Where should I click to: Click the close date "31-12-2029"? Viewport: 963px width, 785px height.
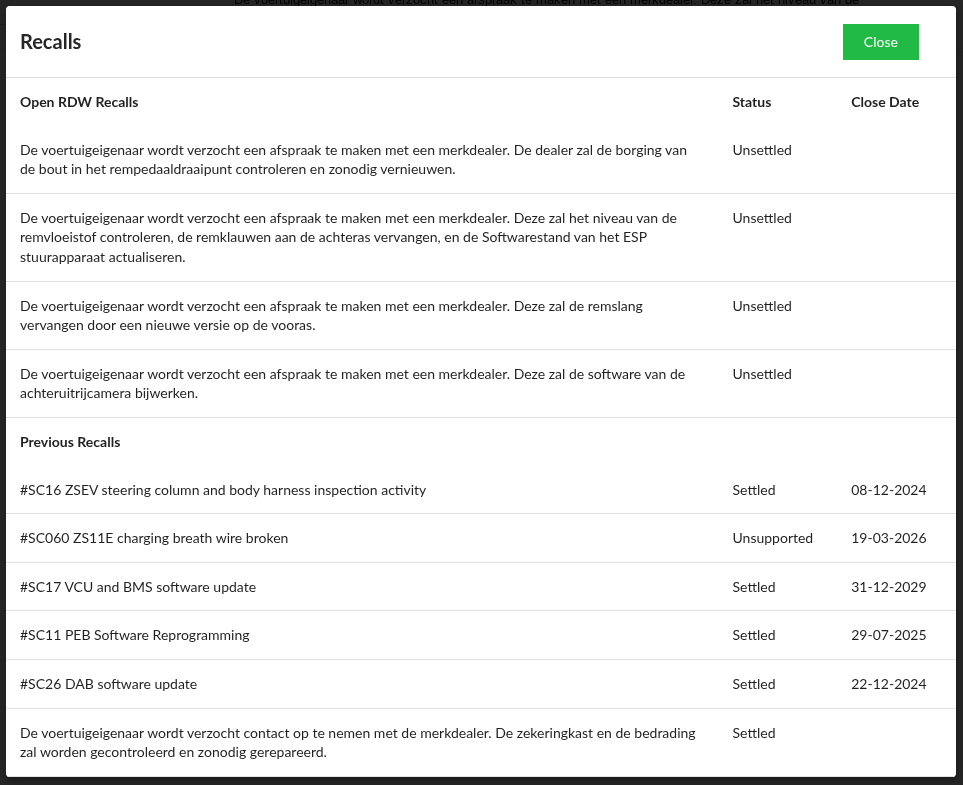click(889, 587)
